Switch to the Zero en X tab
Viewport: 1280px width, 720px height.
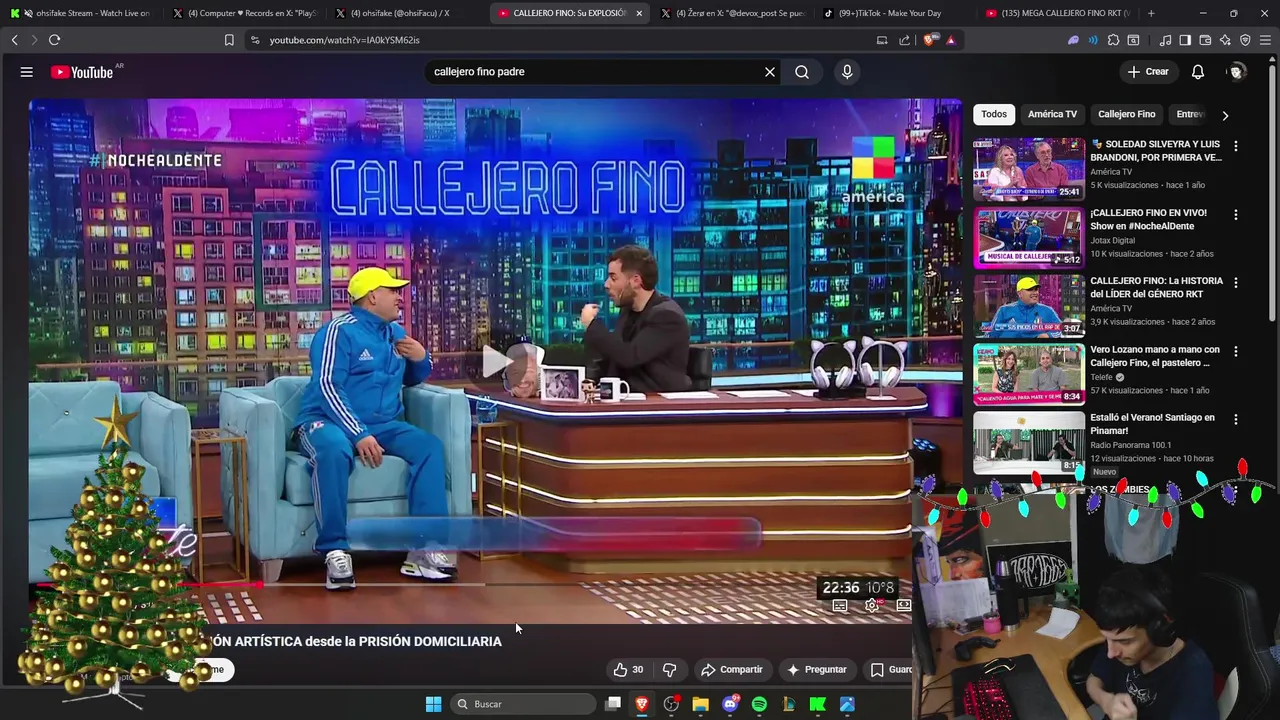[732, 13]
